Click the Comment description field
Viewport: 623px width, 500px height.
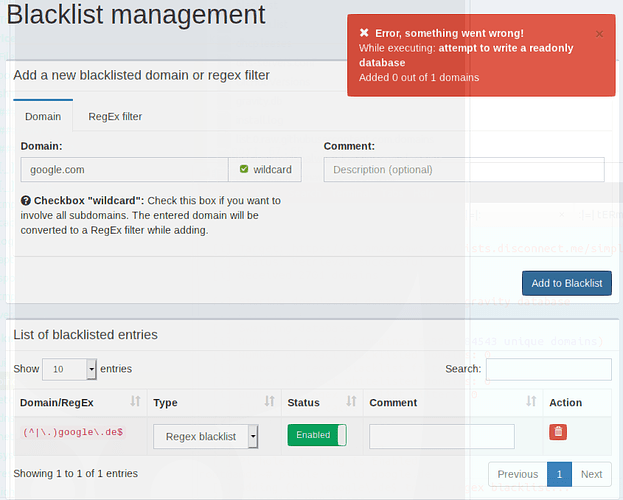pyautogui.click(x=464, y=170)
